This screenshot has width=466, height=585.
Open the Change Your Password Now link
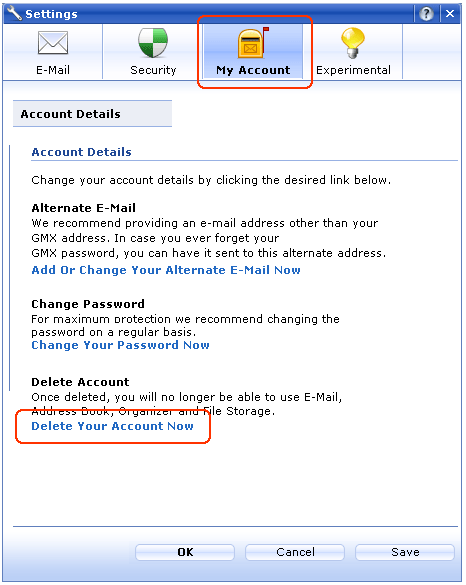point(121,345)
